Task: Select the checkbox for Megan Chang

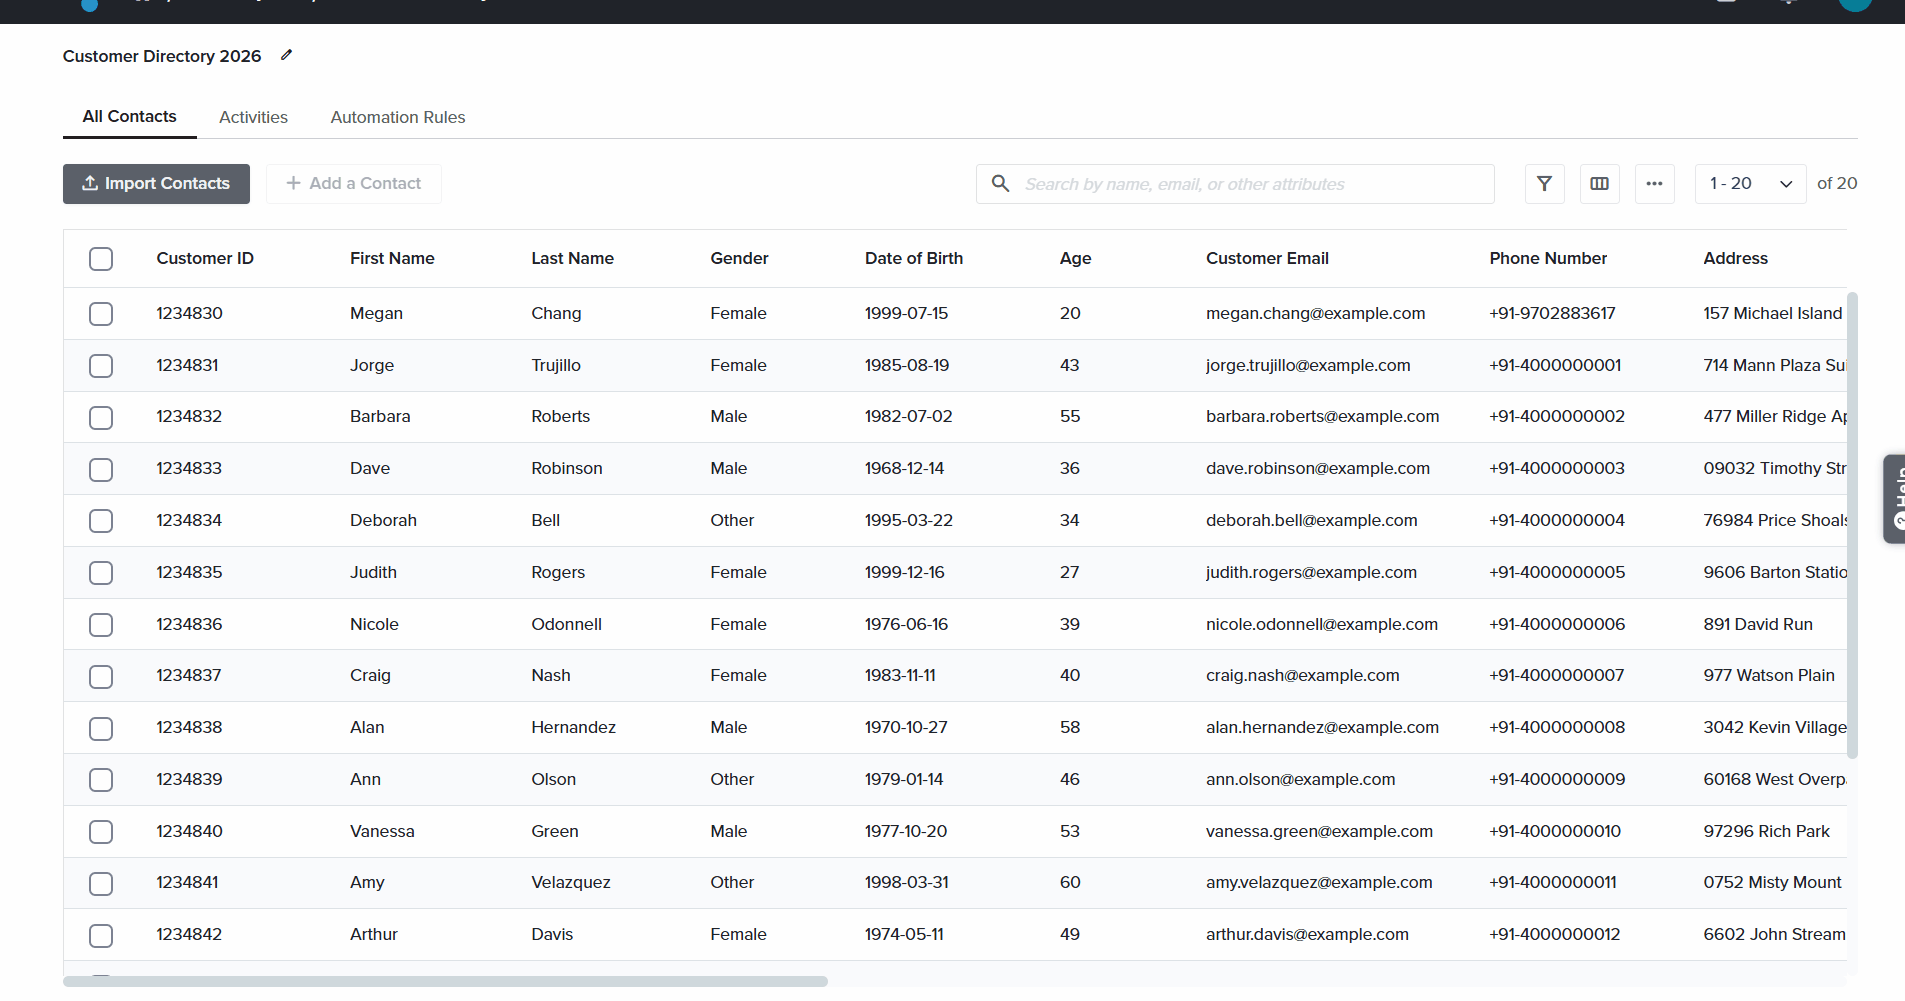Action: click(101, 314)
